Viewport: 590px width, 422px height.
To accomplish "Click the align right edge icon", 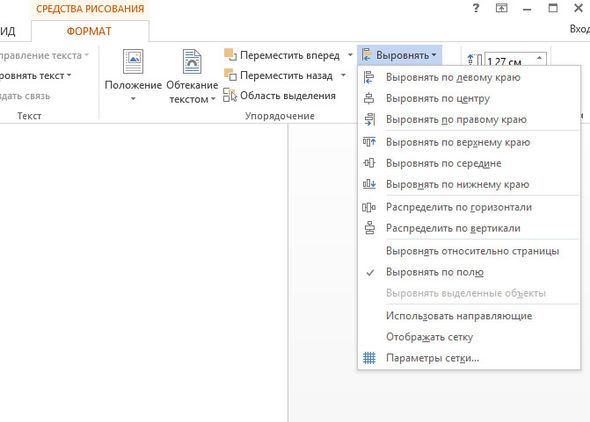I will (x=370, y=120).
